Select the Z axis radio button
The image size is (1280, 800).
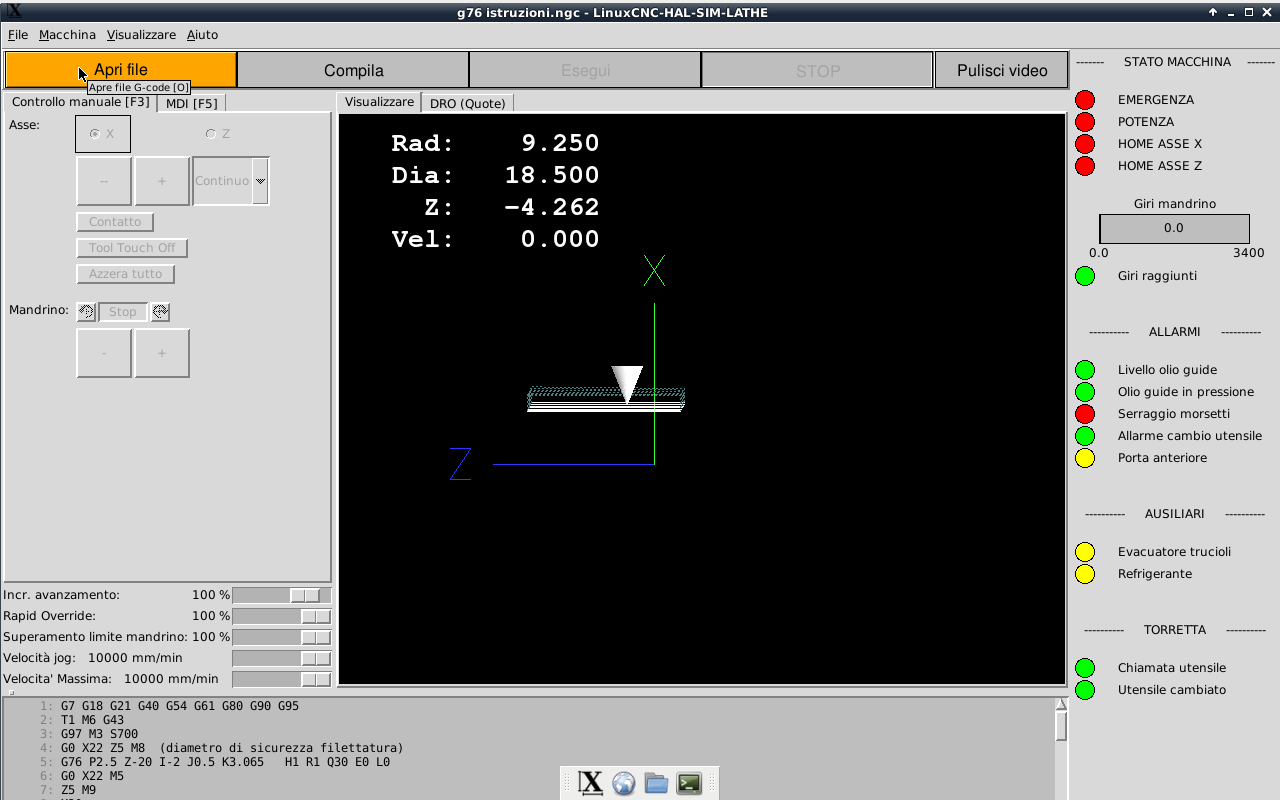pos(210,134)
